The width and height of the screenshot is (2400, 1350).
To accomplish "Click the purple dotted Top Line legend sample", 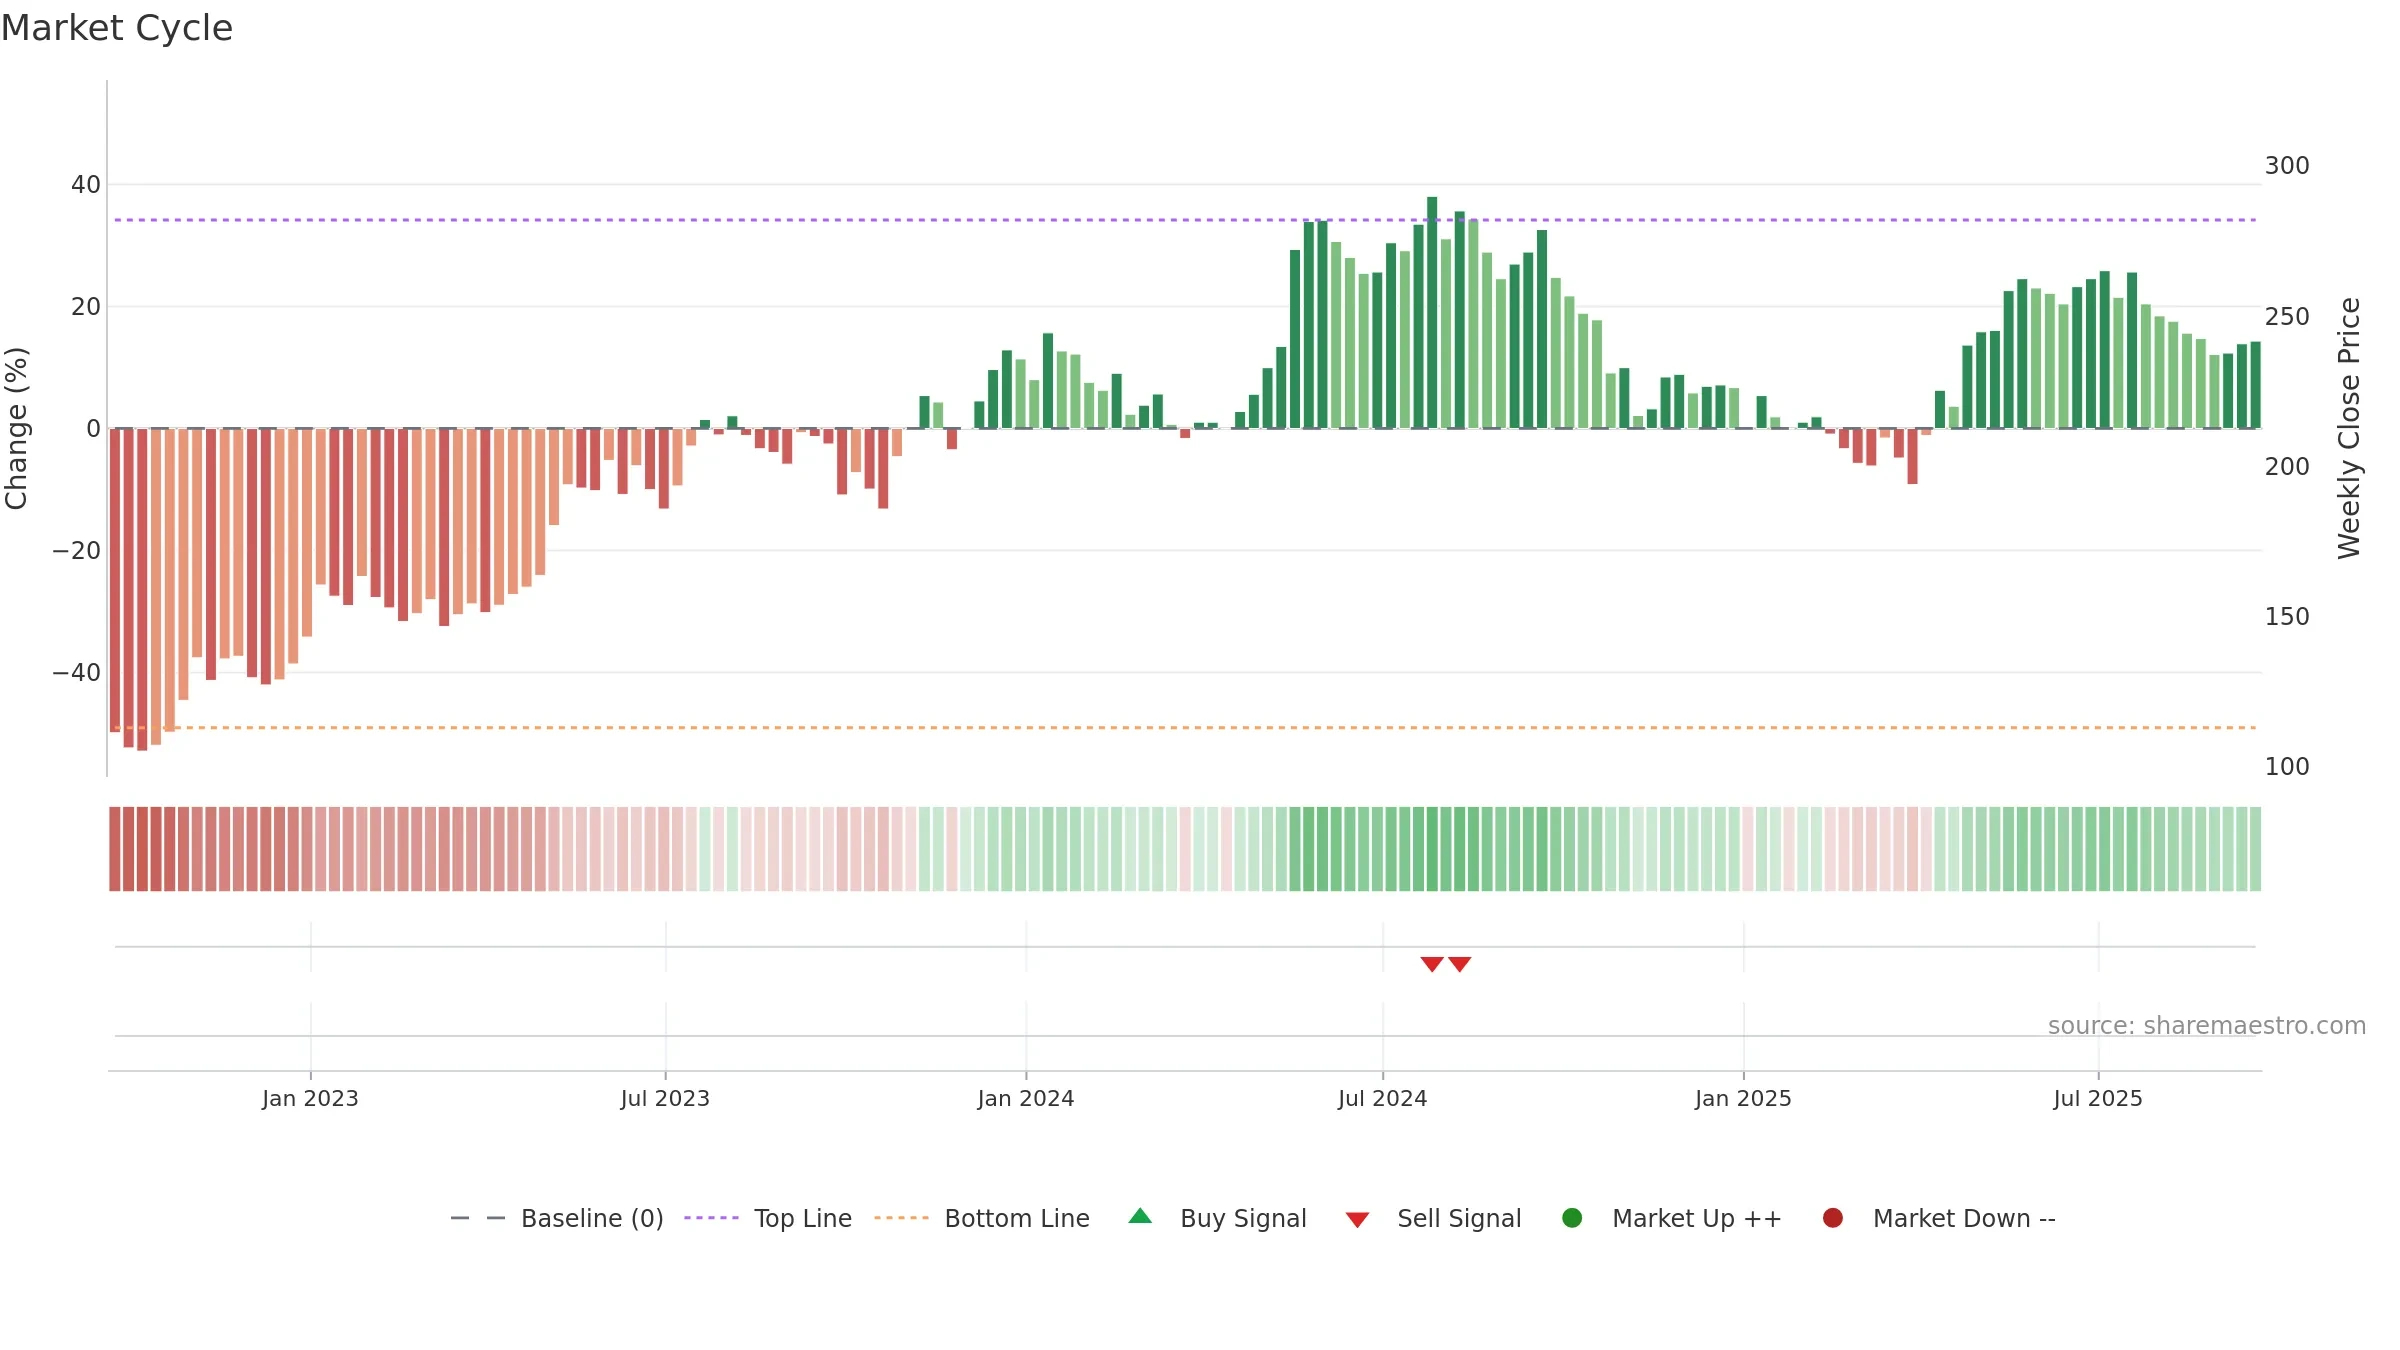I will click(x=711, y=1218).
